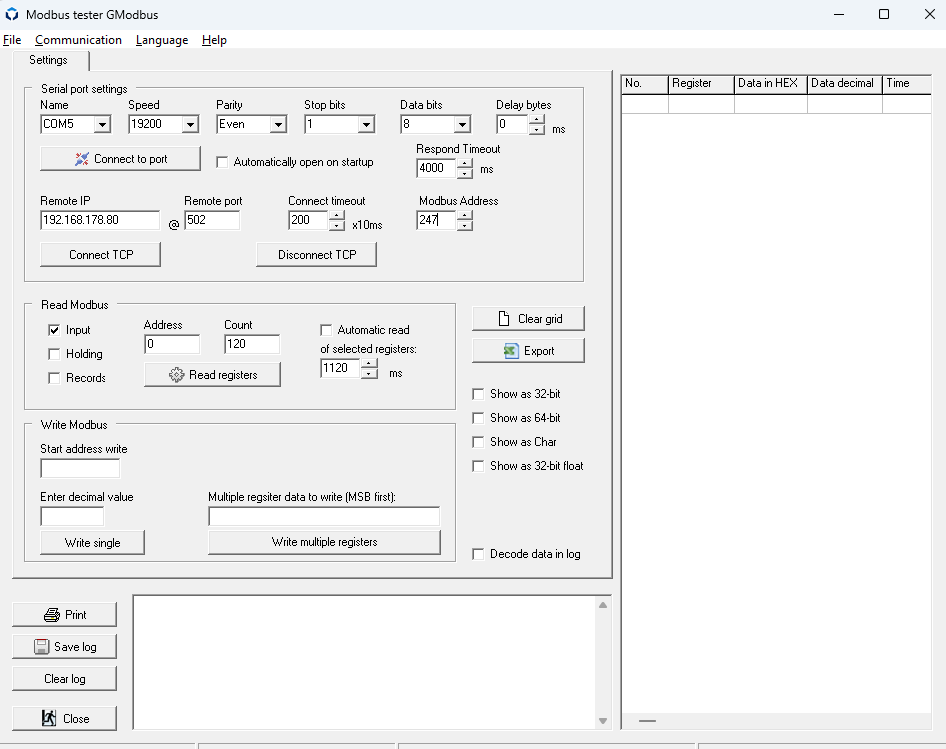
Task: Click the floppy disk Save log icon
Action: tap(42, 647)
